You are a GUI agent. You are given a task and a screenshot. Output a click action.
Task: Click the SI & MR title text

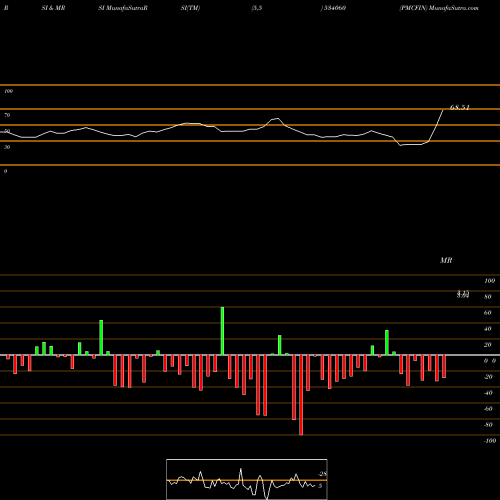click(x=53, y=8)
